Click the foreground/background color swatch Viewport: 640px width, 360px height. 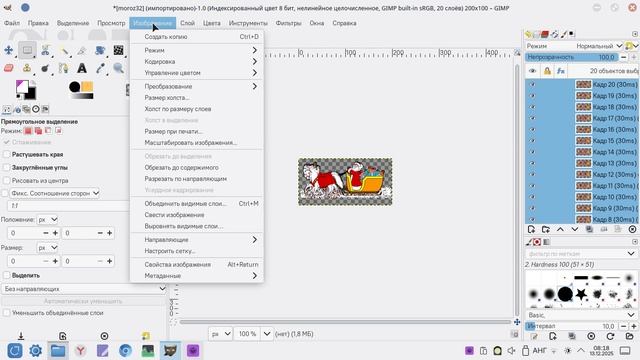click(x=26, y=89)
